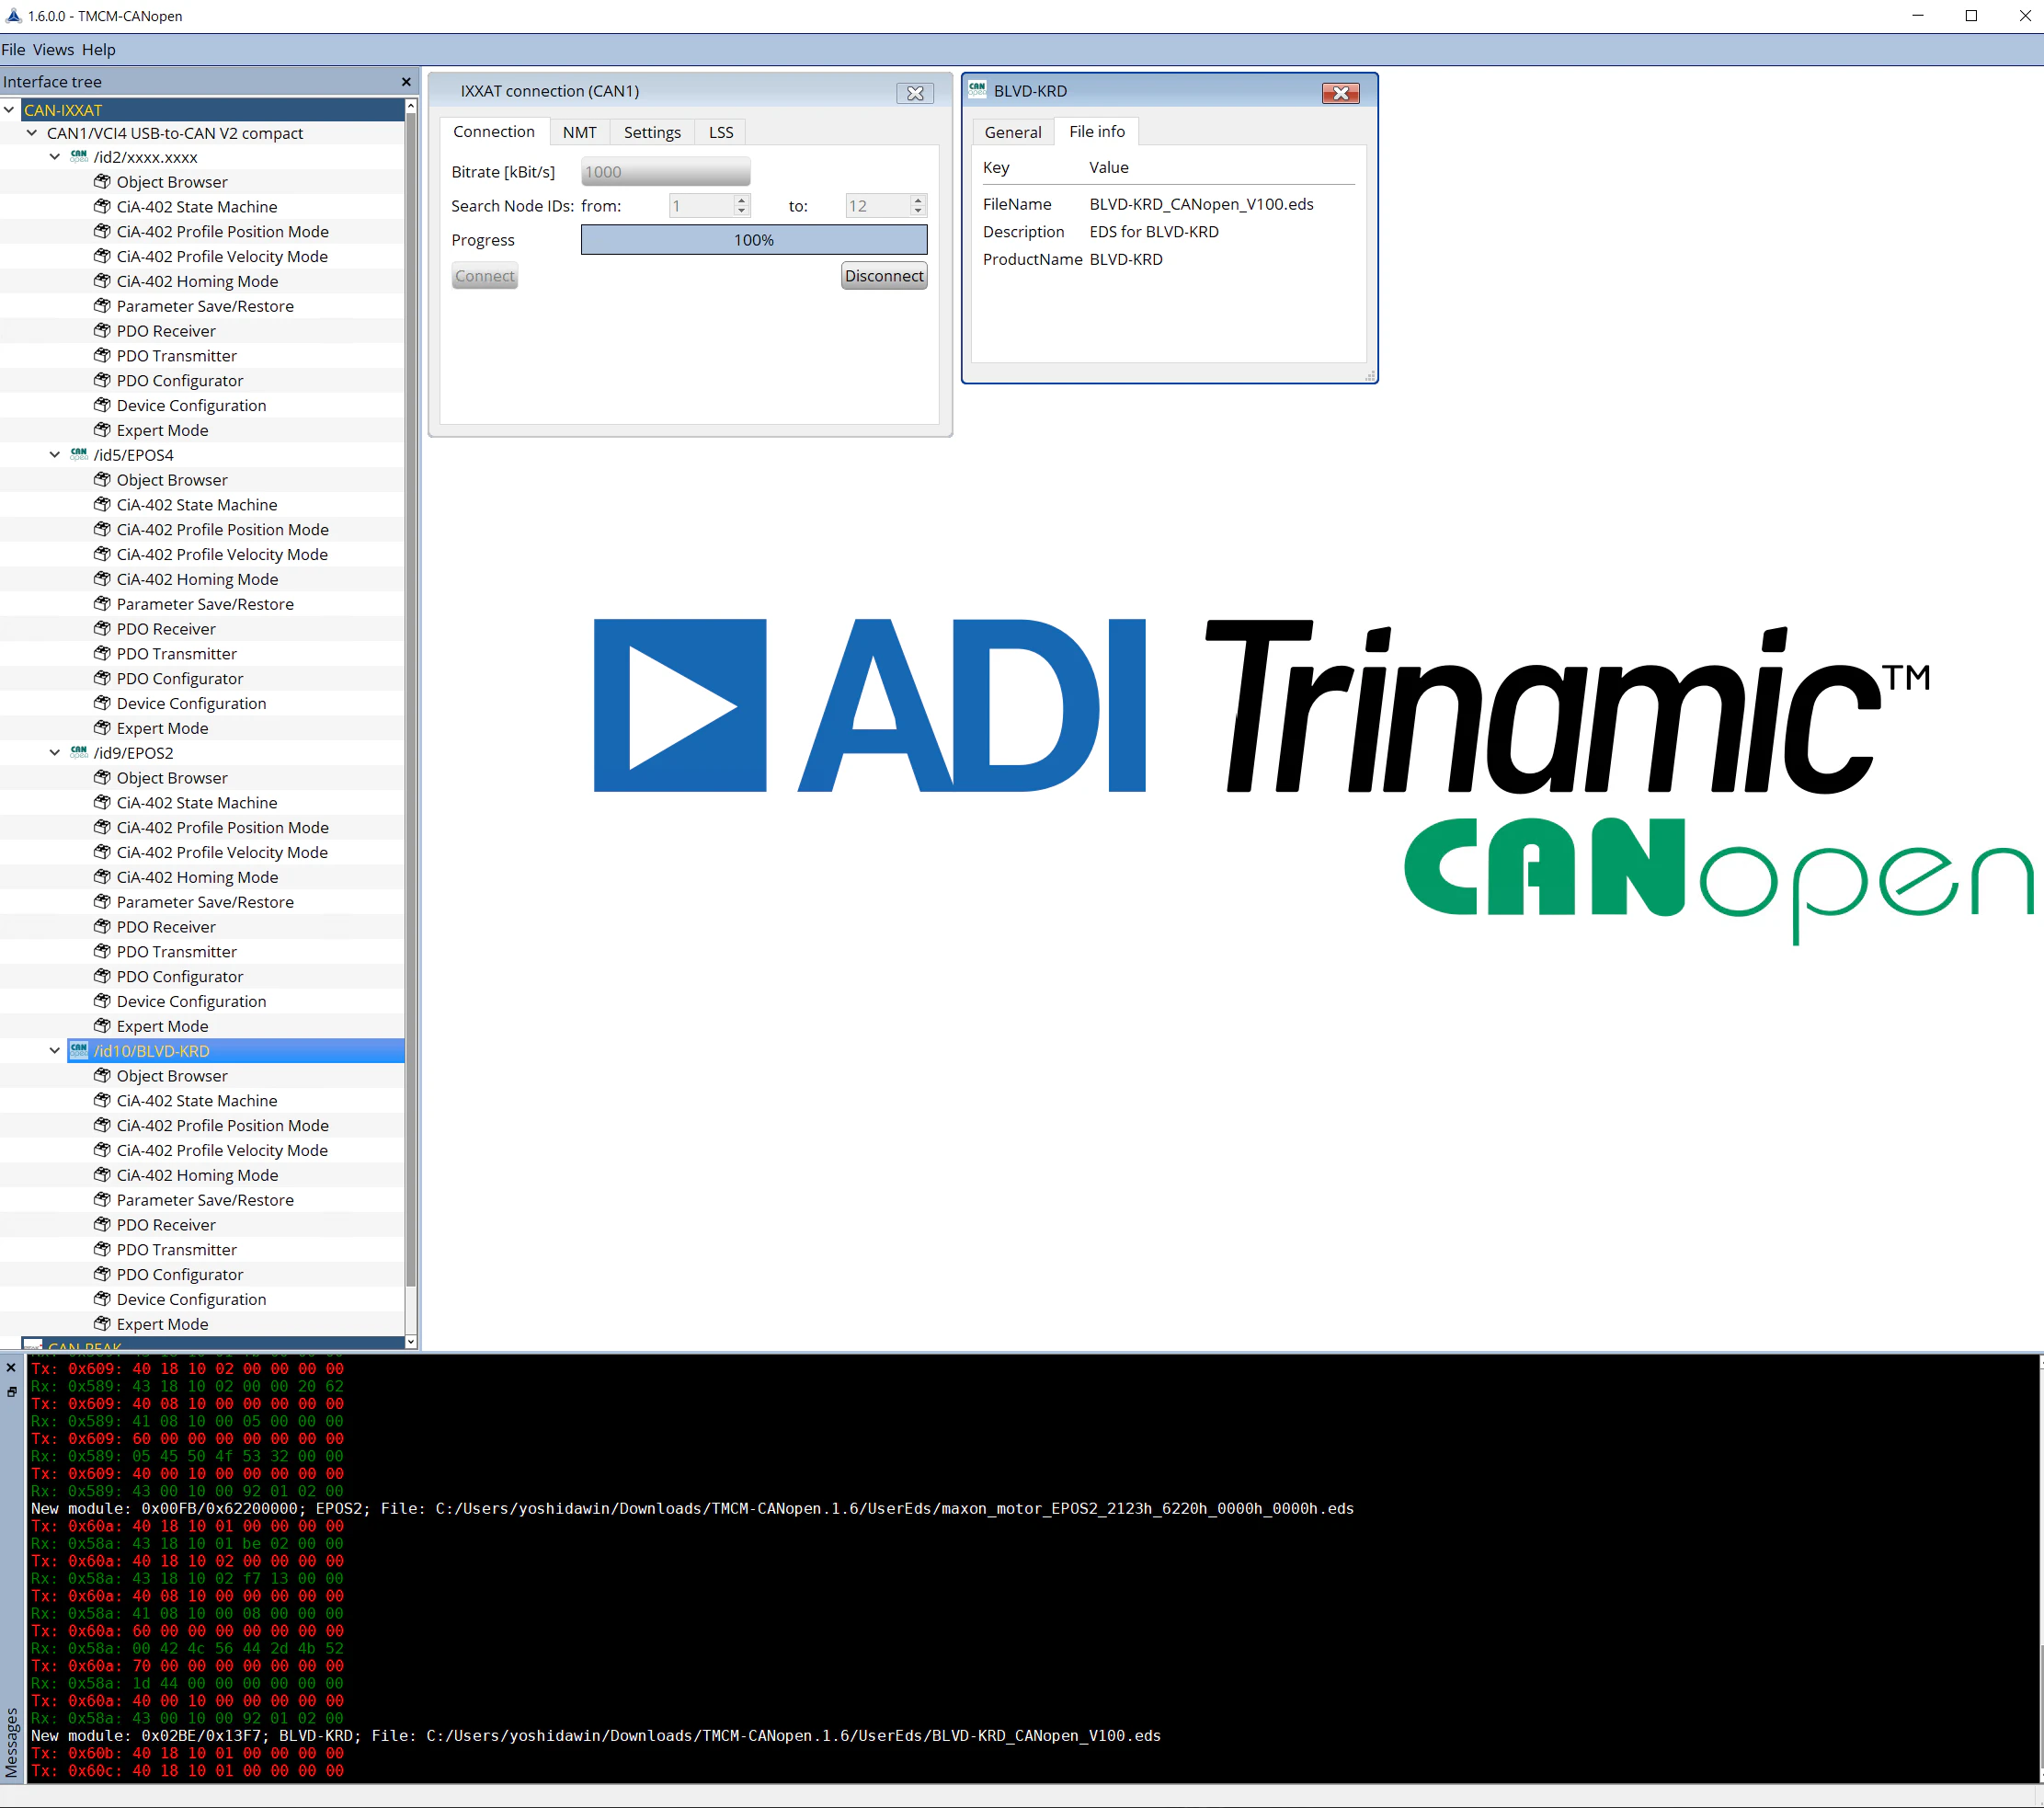Open the Help menu
The image size is (2044, 1808).
tap(98, 50)
